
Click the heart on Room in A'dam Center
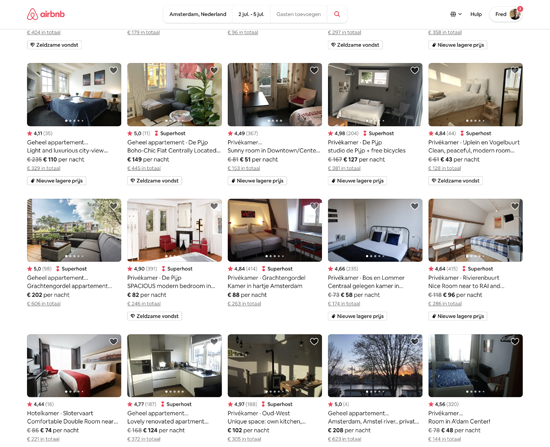coord(515,341)
